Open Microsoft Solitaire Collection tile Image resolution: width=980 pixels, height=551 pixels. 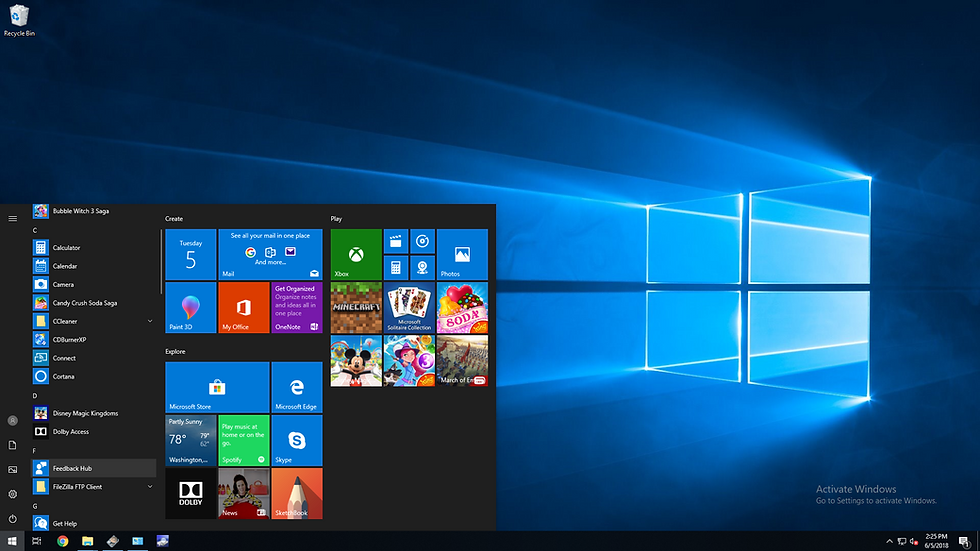(x=409, y=307)
